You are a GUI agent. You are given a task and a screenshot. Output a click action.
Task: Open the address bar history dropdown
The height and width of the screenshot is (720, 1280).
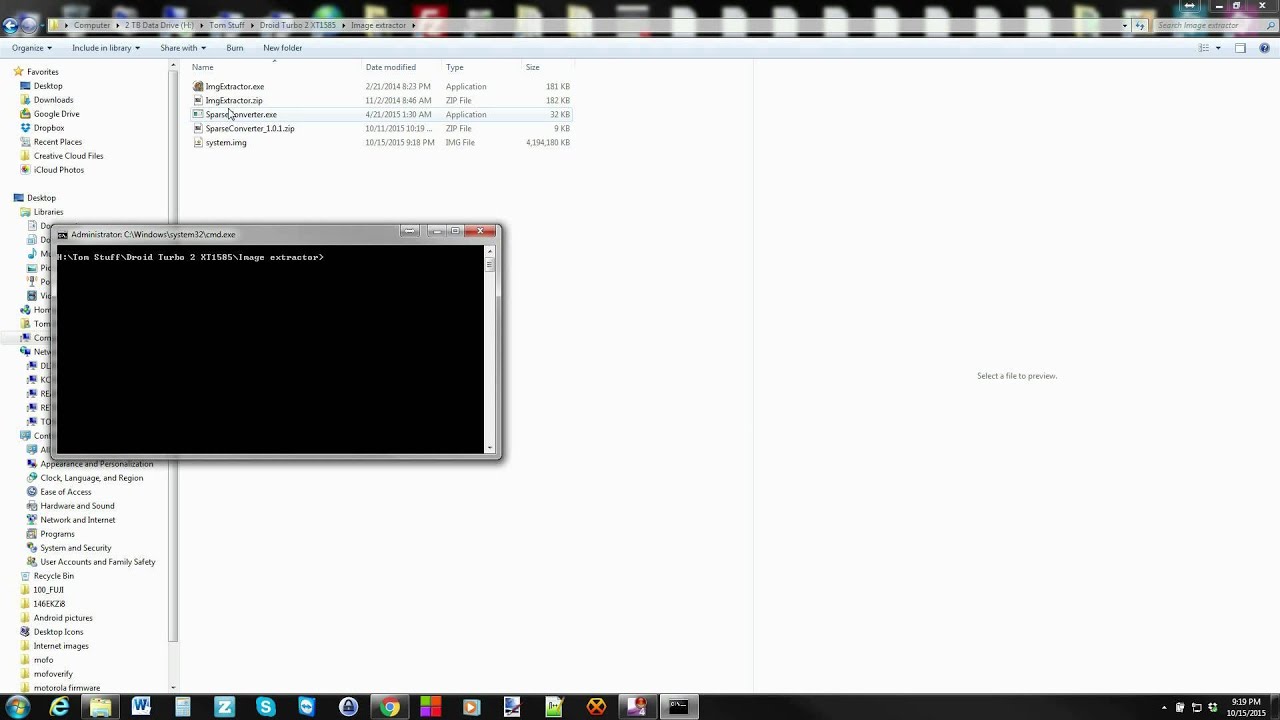tap(1125, 25)
